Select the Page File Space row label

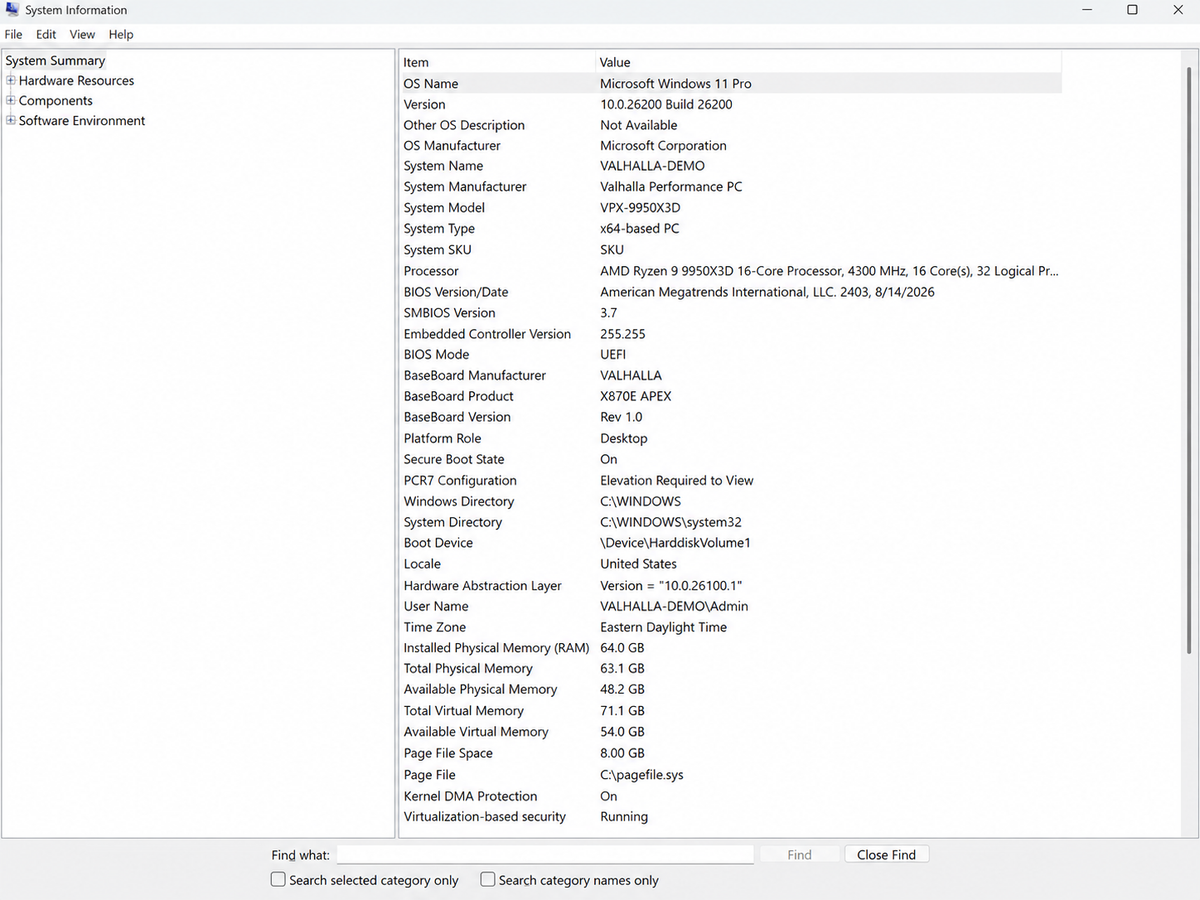tap(448, 754)
